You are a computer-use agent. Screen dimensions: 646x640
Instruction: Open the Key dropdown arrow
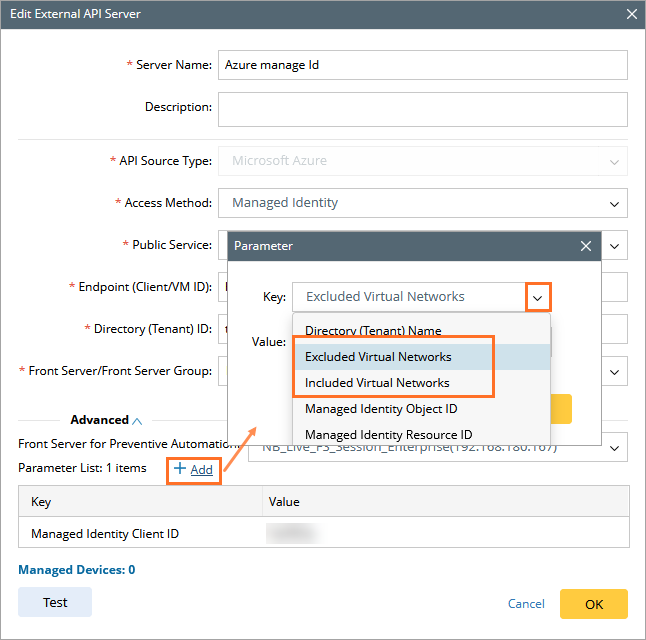pyautogui.click(x=538, y=297)
